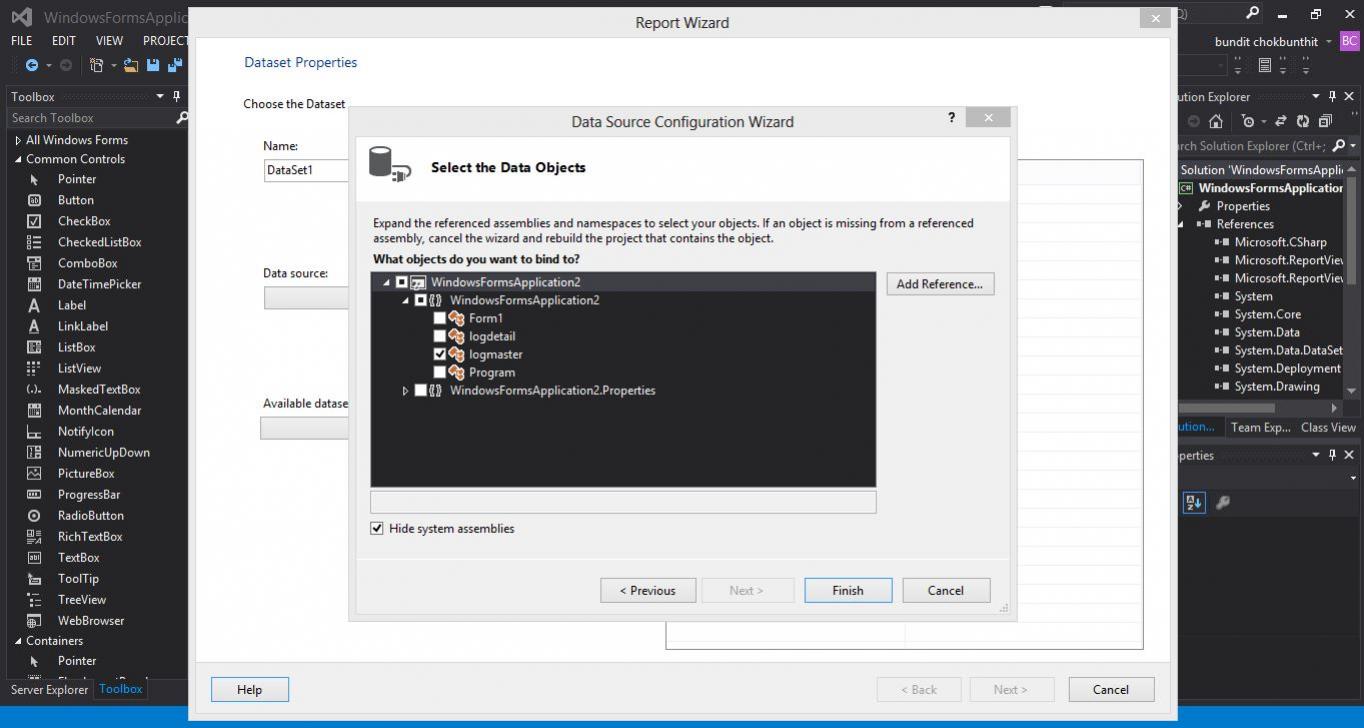This screenshot has height=728, width=1364.
Task: Click the Save icon in Visual Studio toolbar
Action: point(153,65)
